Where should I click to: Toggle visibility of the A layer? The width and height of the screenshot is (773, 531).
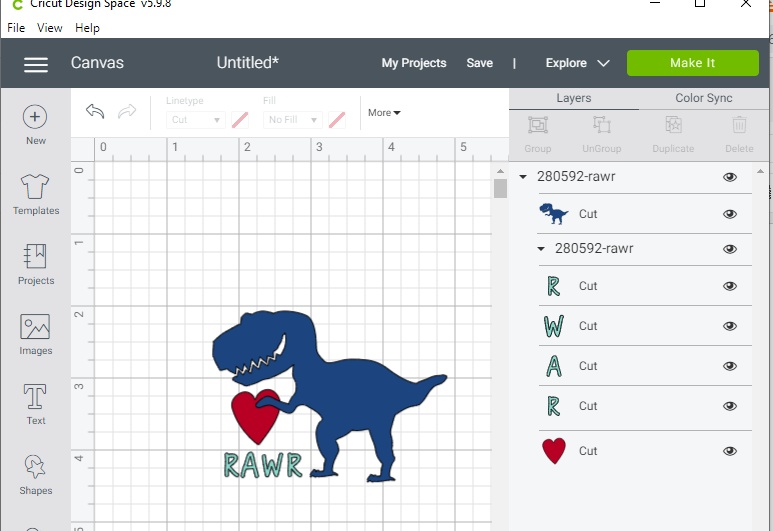(730, 366)
